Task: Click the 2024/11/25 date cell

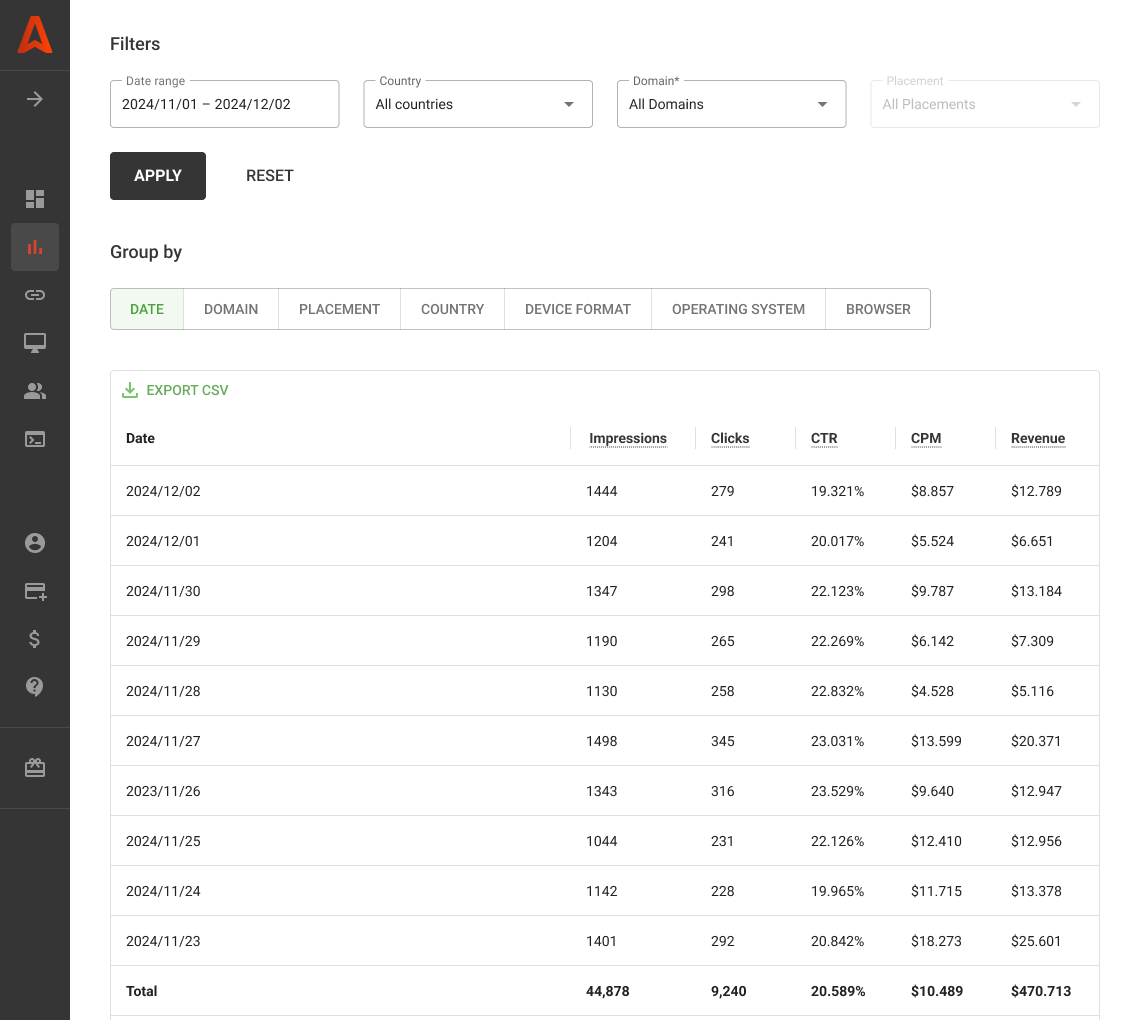Action: [163, 841]
